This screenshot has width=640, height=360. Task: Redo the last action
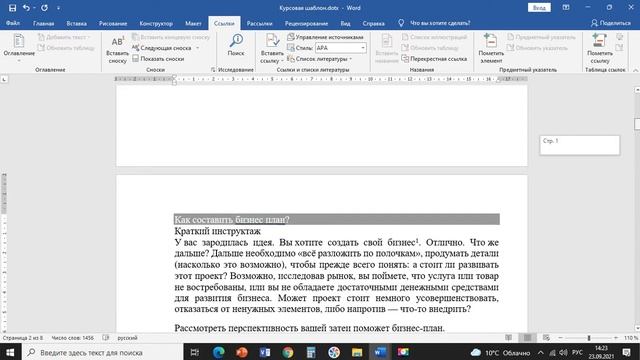click(44, 8)
